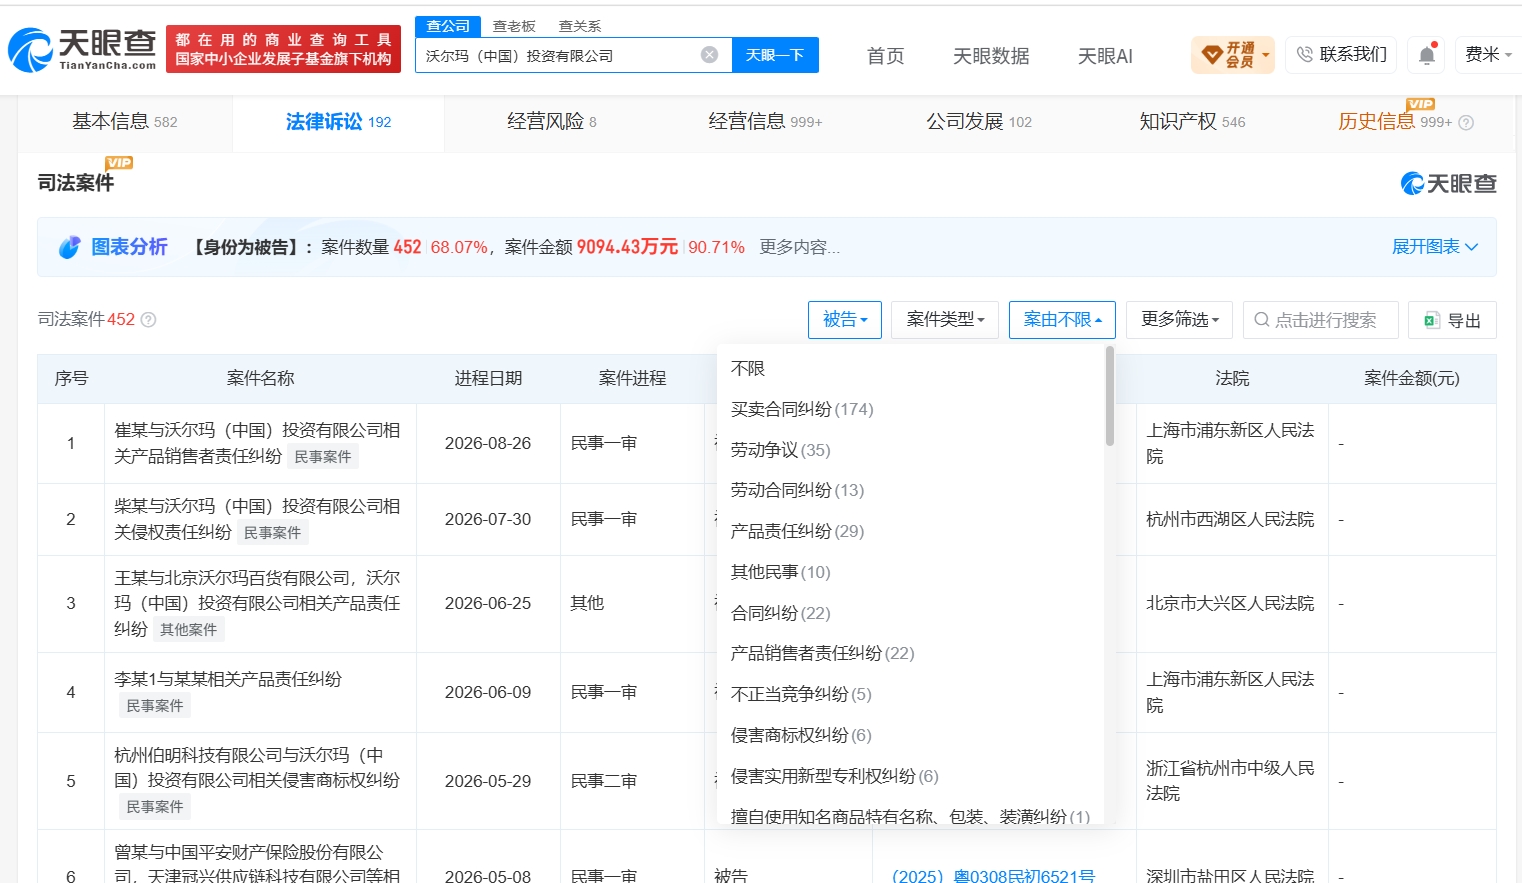This screenshot has height=883, width=1522.
Task: Expand charts via 展开图表
Action: click(1435, 247)
